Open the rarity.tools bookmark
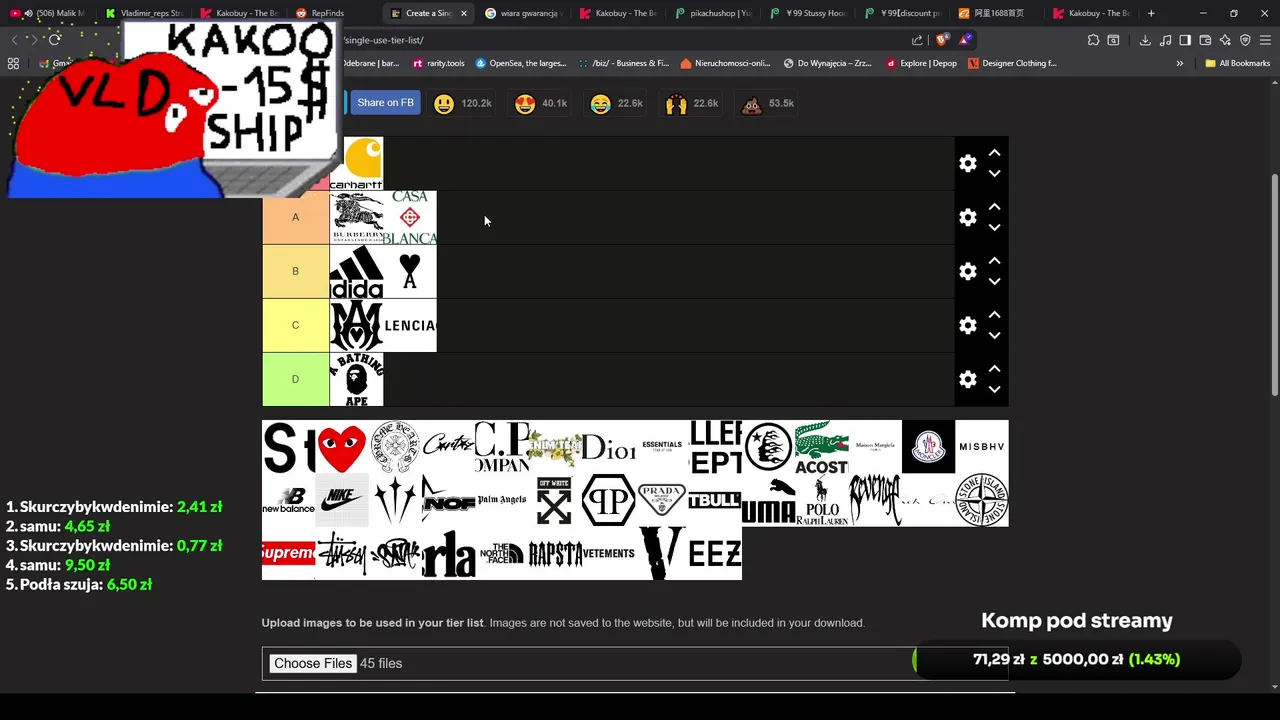 point(439,63)
